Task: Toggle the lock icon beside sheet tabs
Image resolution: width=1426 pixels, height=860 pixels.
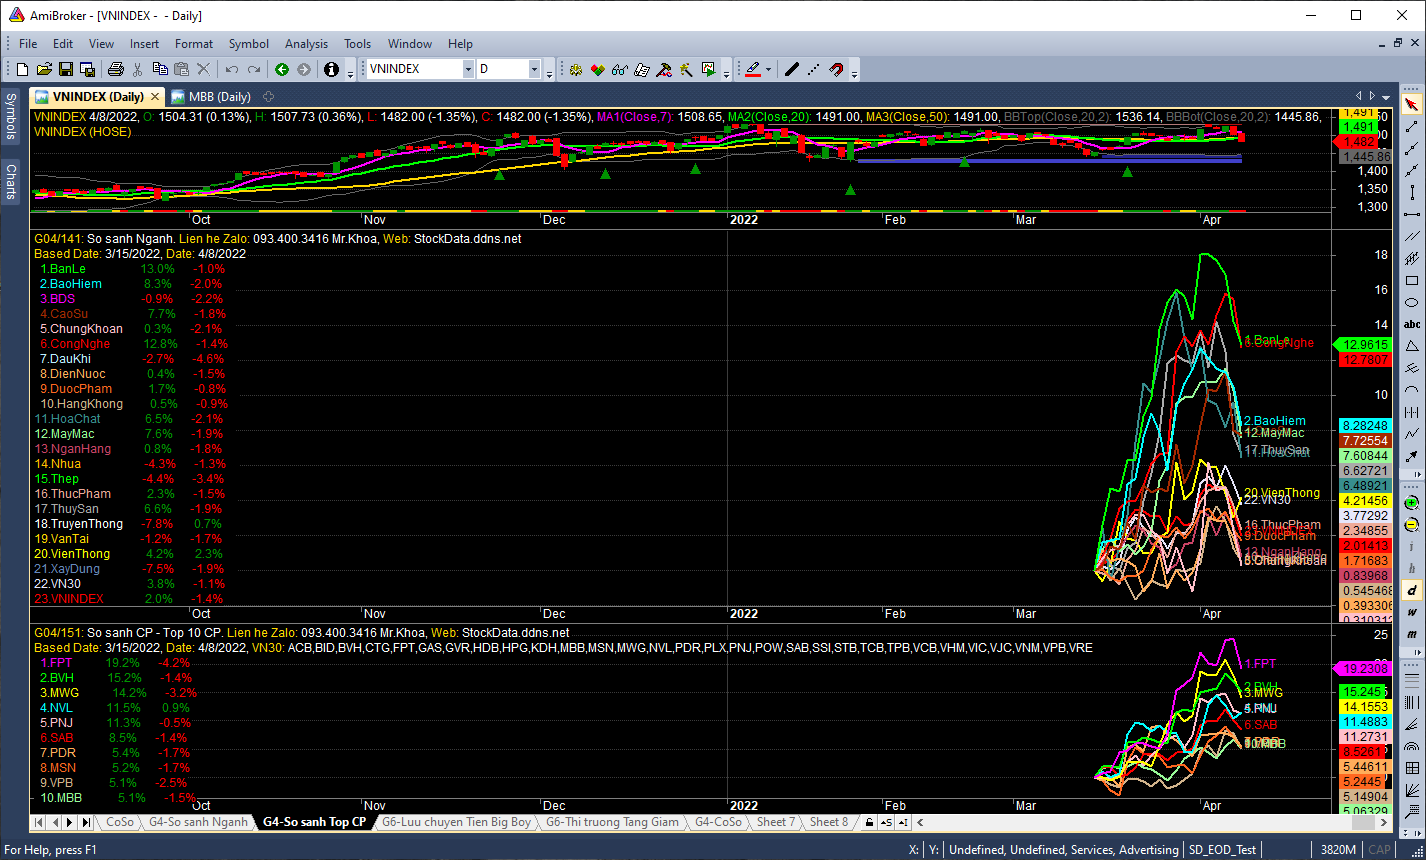Action: click(869, 822)
